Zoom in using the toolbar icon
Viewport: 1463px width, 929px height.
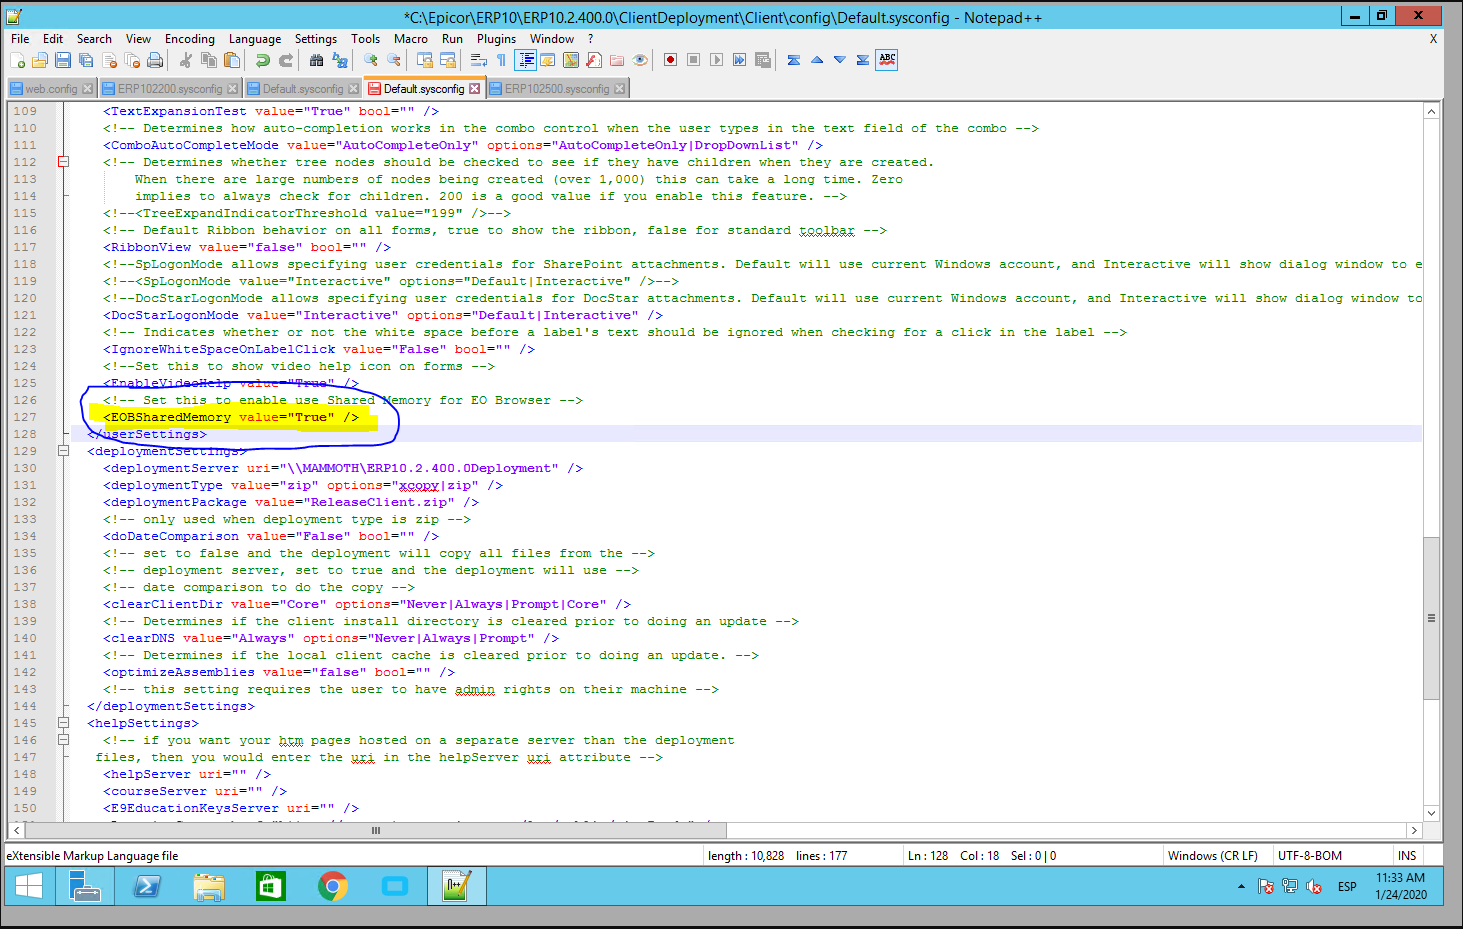point(370,60)
